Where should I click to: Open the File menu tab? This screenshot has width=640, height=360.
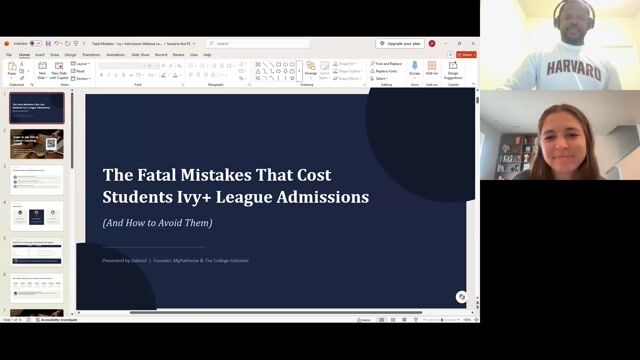click(9, 55)
